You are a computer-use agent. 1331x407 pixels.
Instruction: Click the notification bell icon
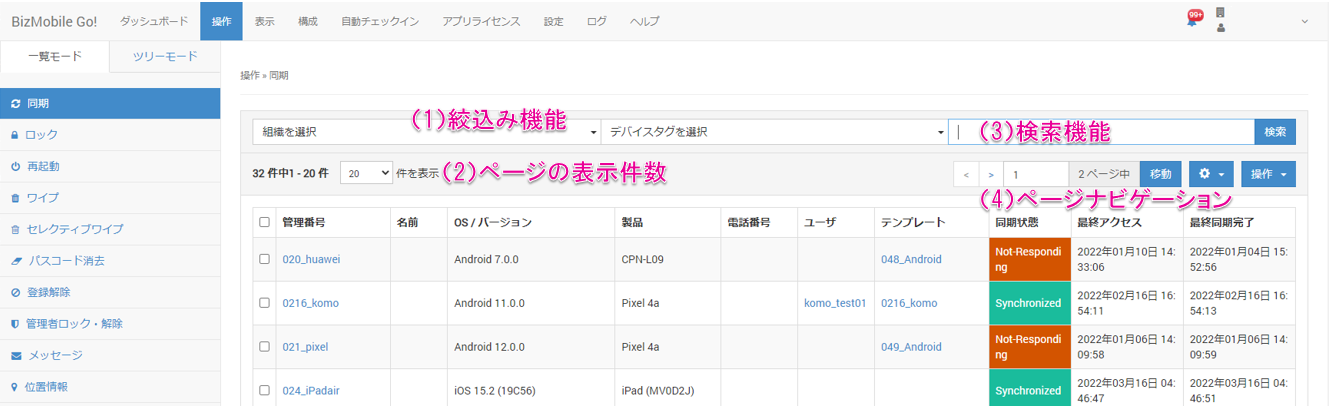[1193, 21]
